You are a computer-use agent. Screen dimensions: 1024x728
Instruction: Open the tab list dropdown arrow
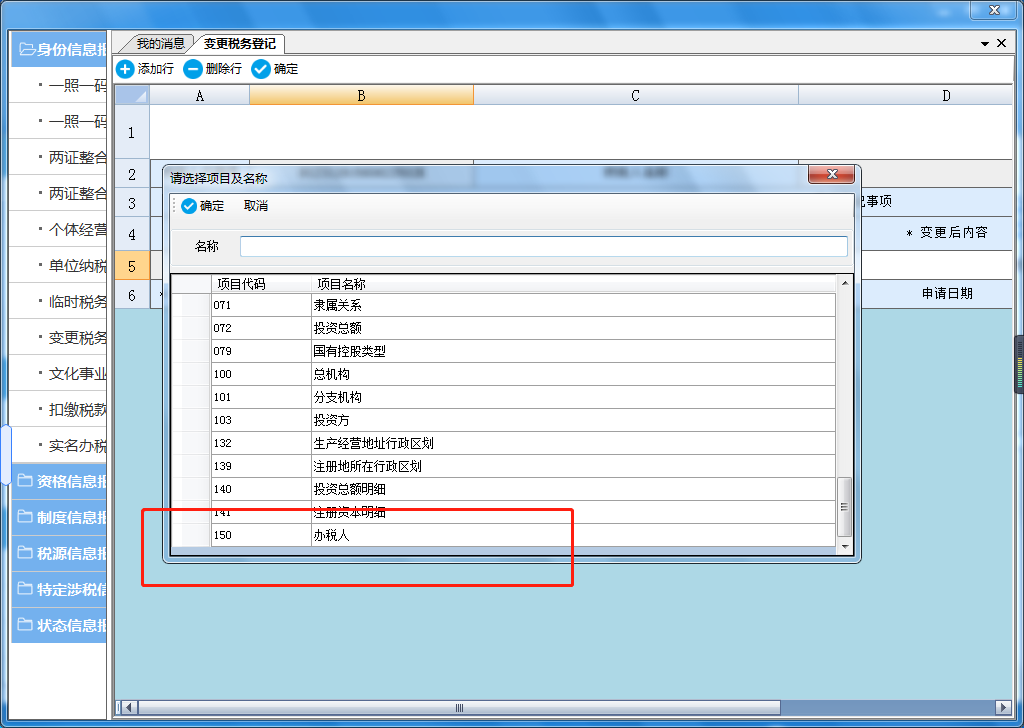click(x=985, y=44)
